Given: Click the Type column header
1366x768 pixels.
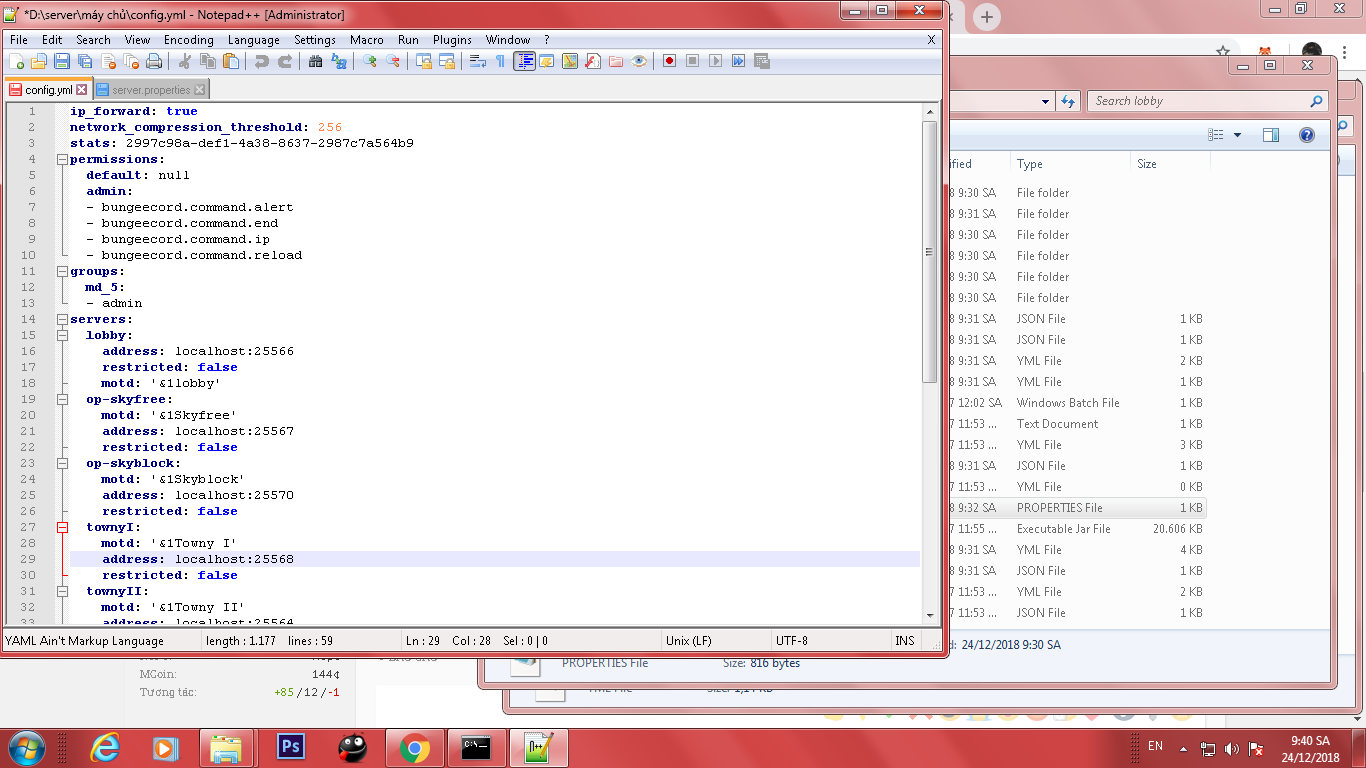Looking at the screenshot, I should (x=1030, y=164).
